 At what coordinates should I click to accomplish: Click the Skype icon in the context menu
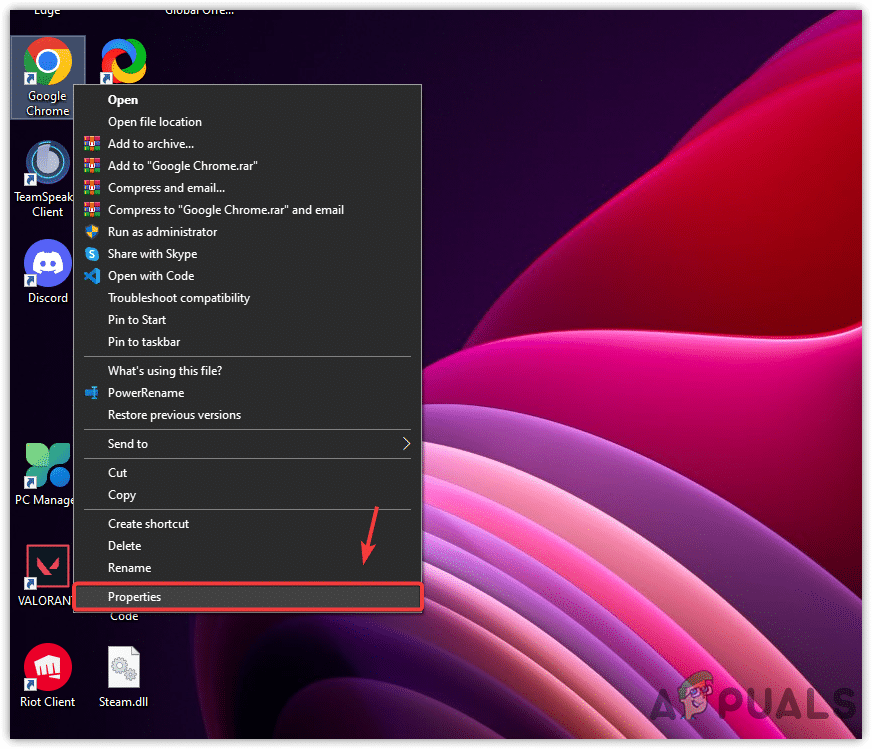[x=92, y=254]
